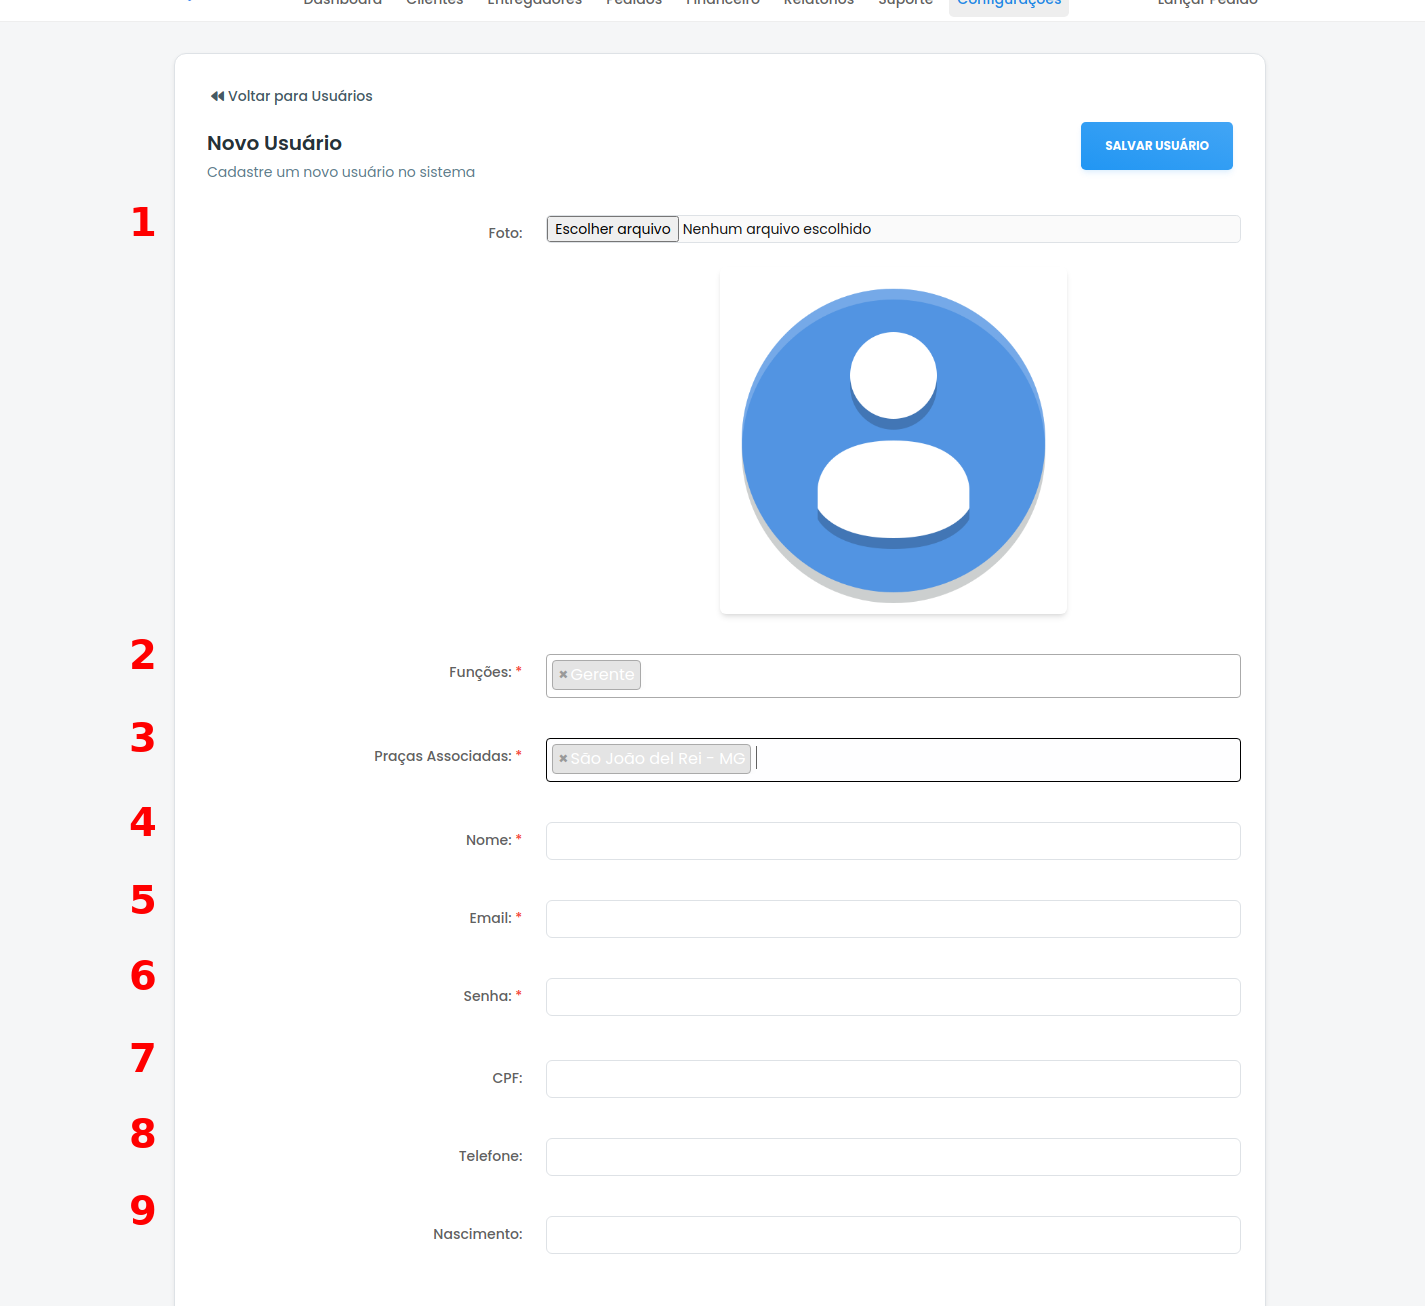Open the Configurações navigation tab
The height and width of the screenshot is (1306, 1425).
click(1008, 4)
